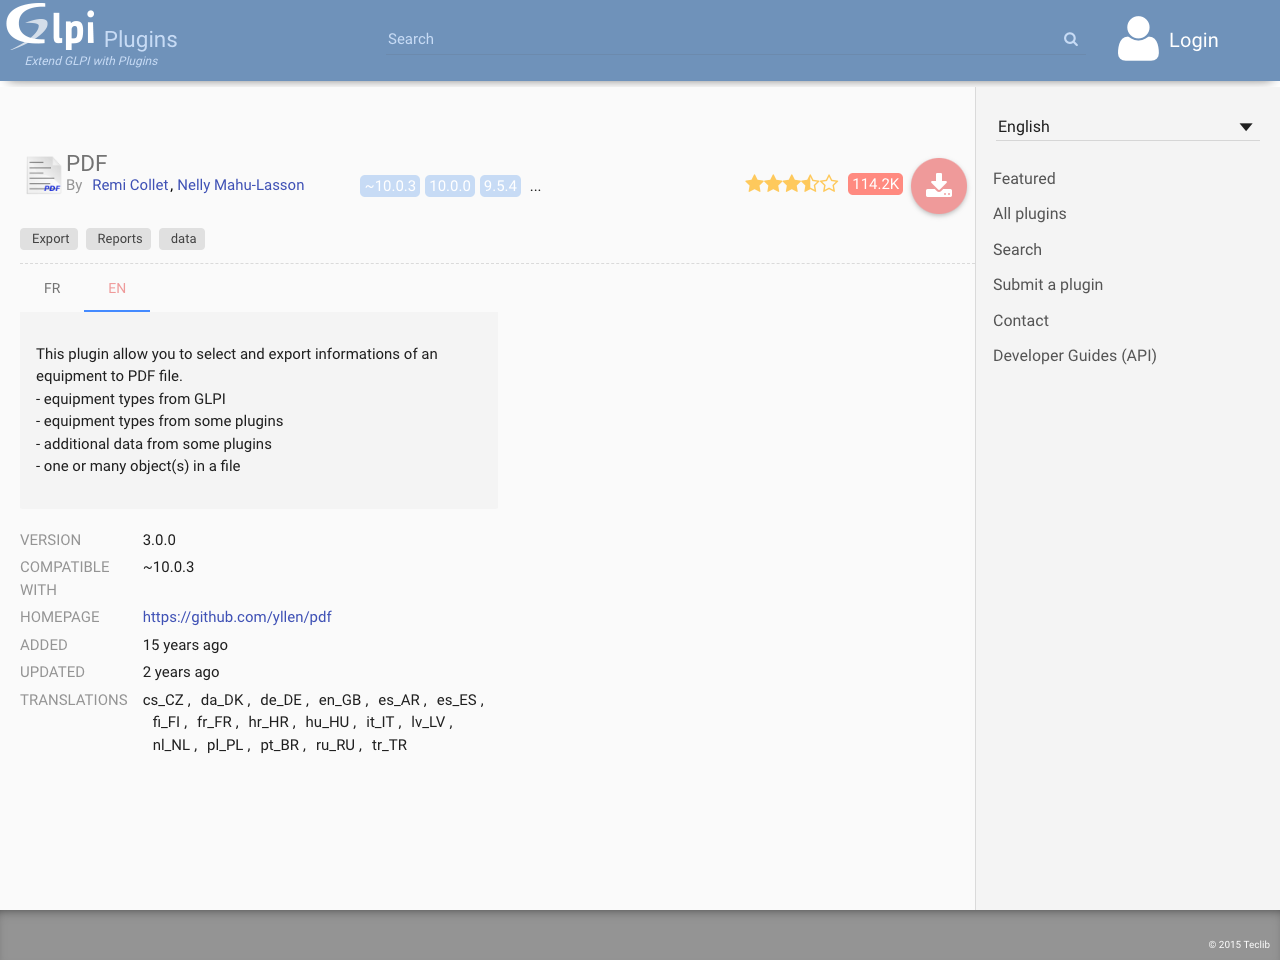Screen dimensions: 1280x960
Task: Click the Reports tag
Action: click(119, 239)
